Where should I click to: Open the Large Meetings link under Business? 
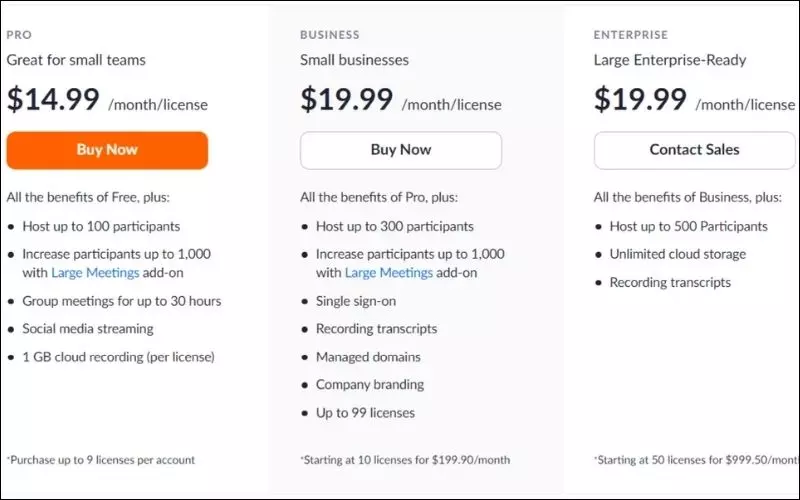389,272
